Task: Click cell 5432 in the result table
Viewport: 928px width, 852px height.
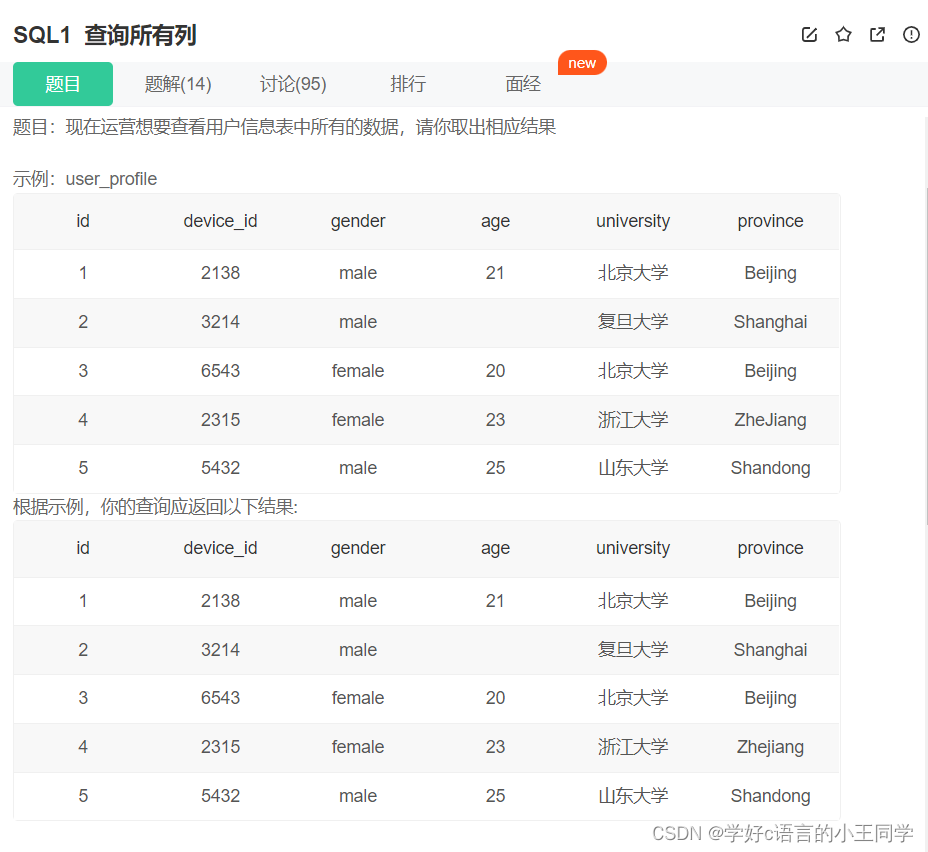Action: (x=220, y=796)
